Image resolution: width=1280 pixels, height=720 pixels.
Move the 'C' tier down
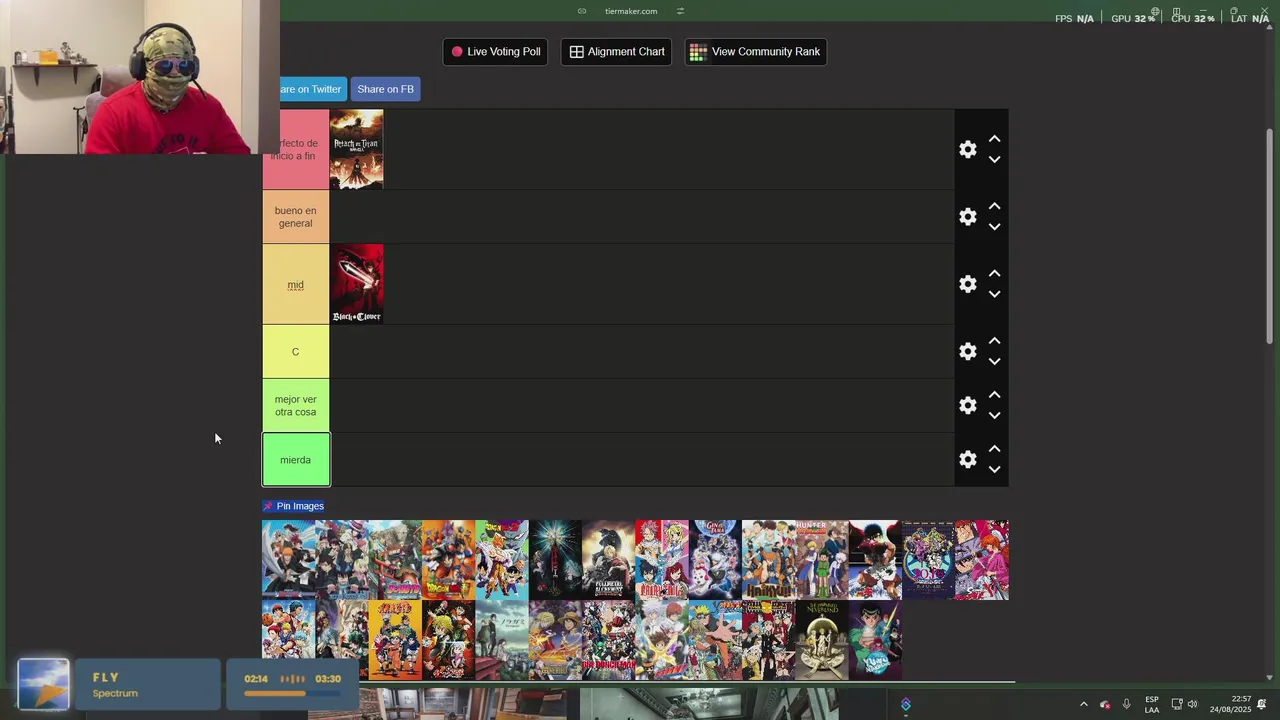[994, 362]
